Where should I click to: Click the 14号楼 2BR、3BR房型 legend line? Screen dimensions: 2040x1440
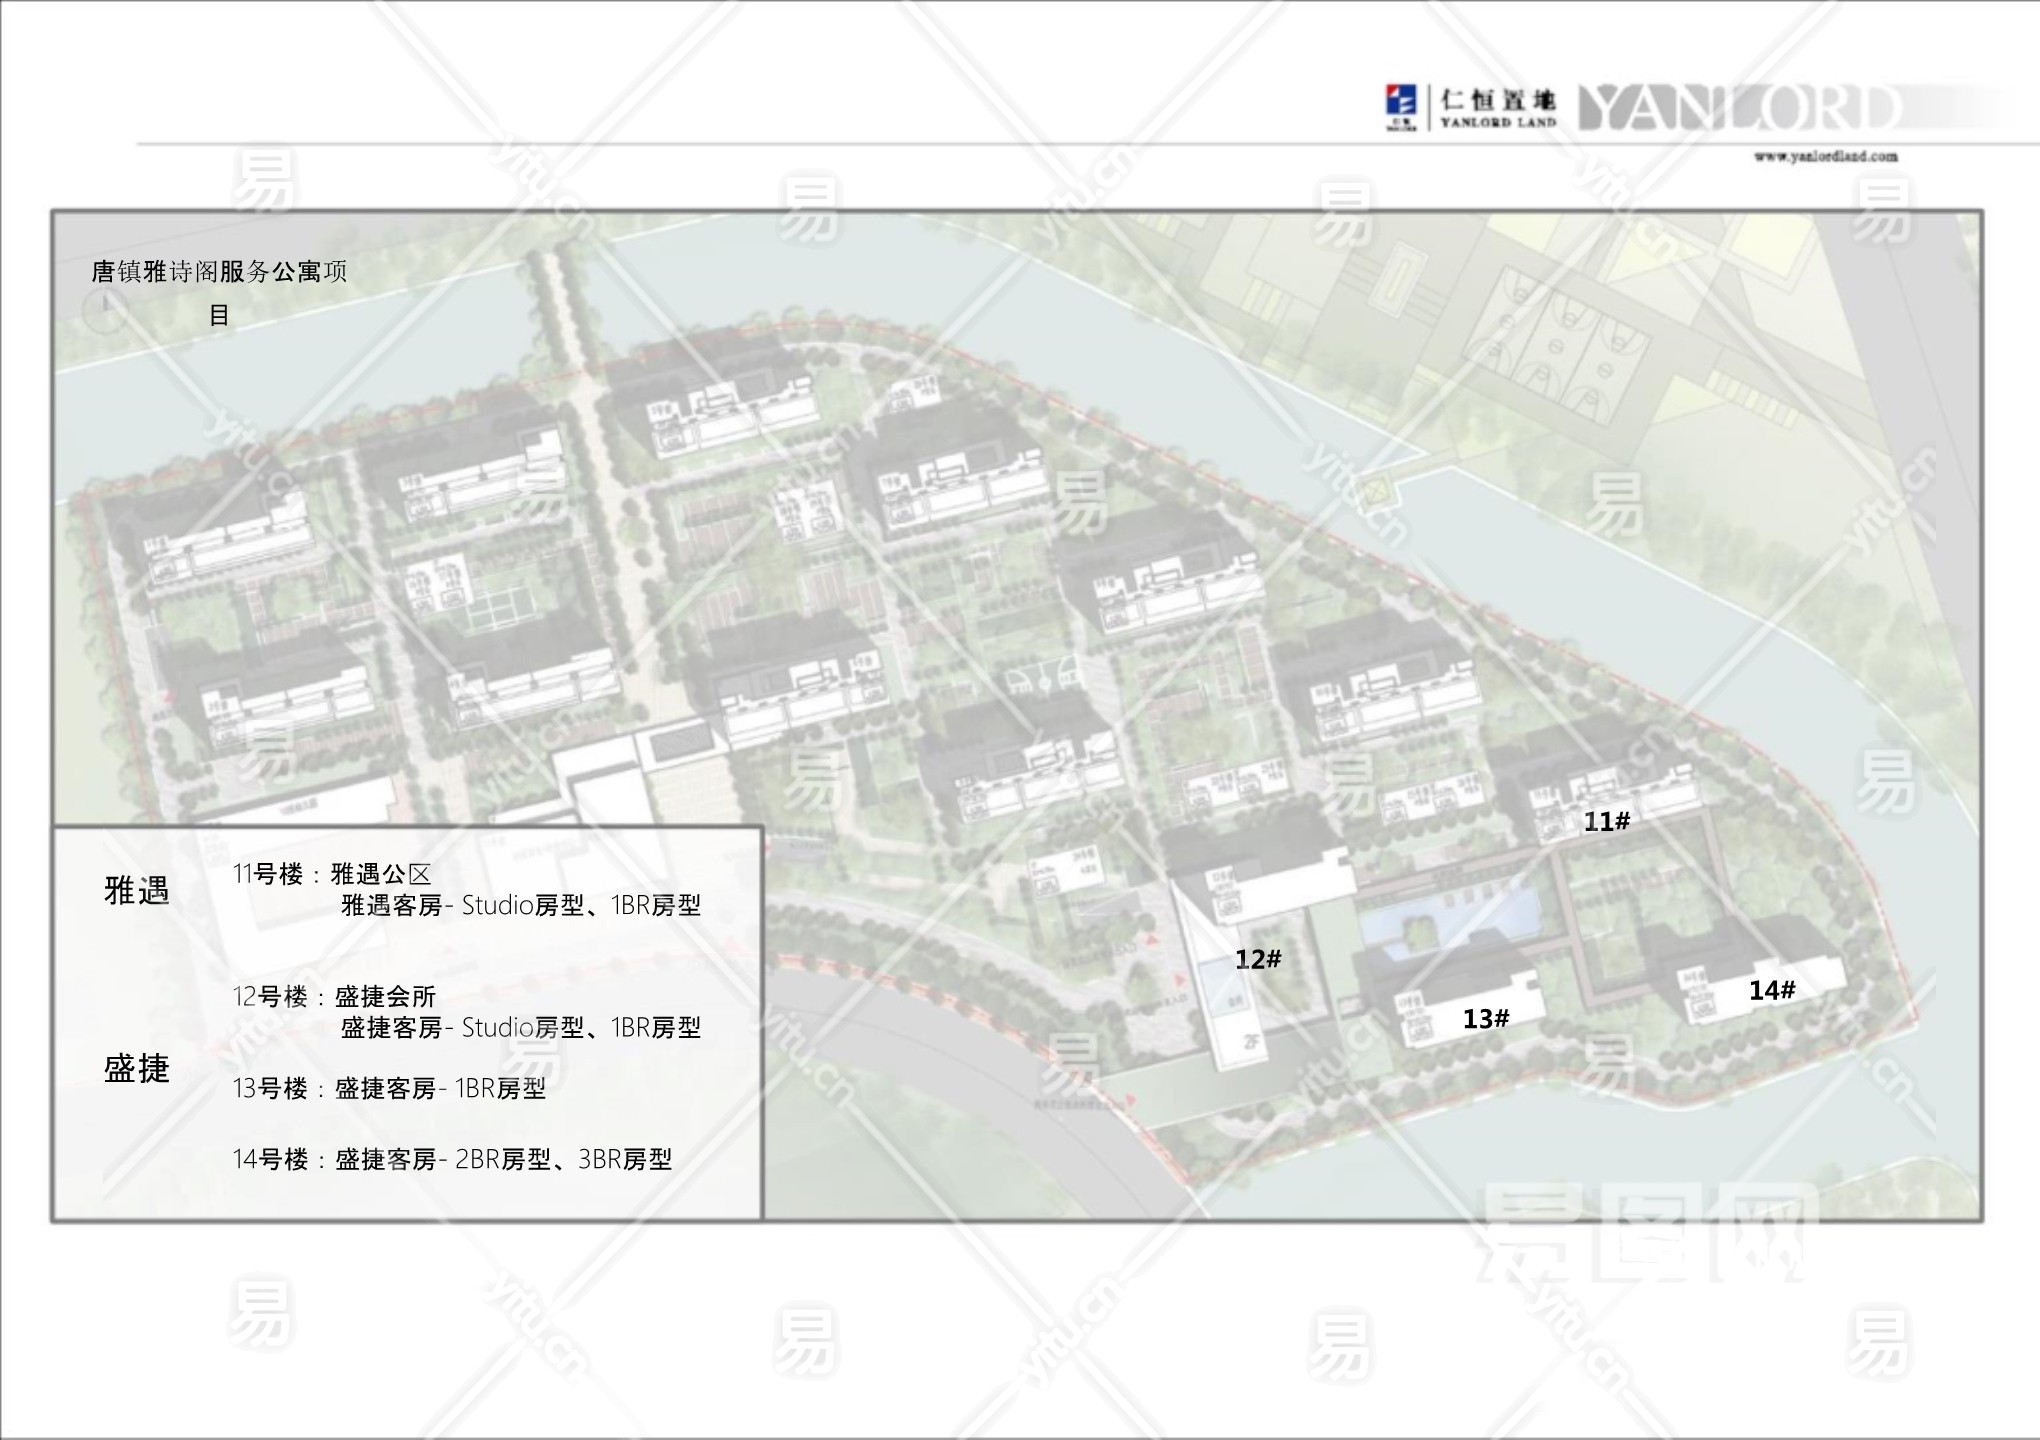coord(452,1159)
